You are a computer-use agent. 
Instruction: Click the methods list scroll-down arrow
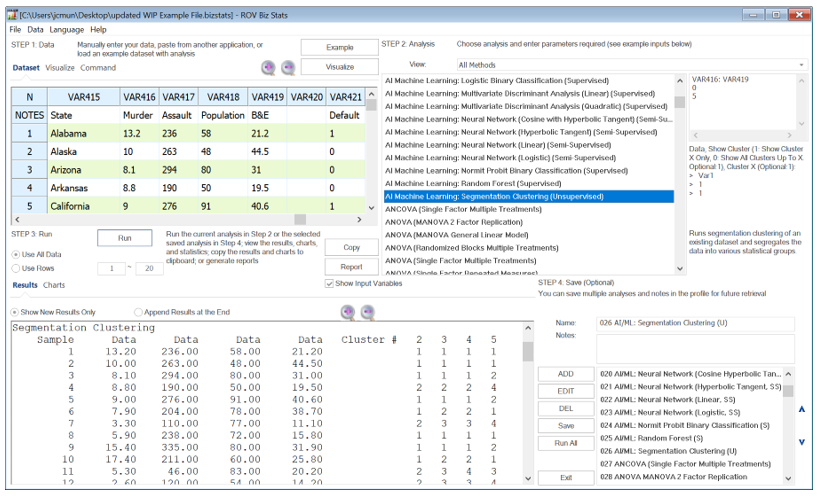pos(680,268)
